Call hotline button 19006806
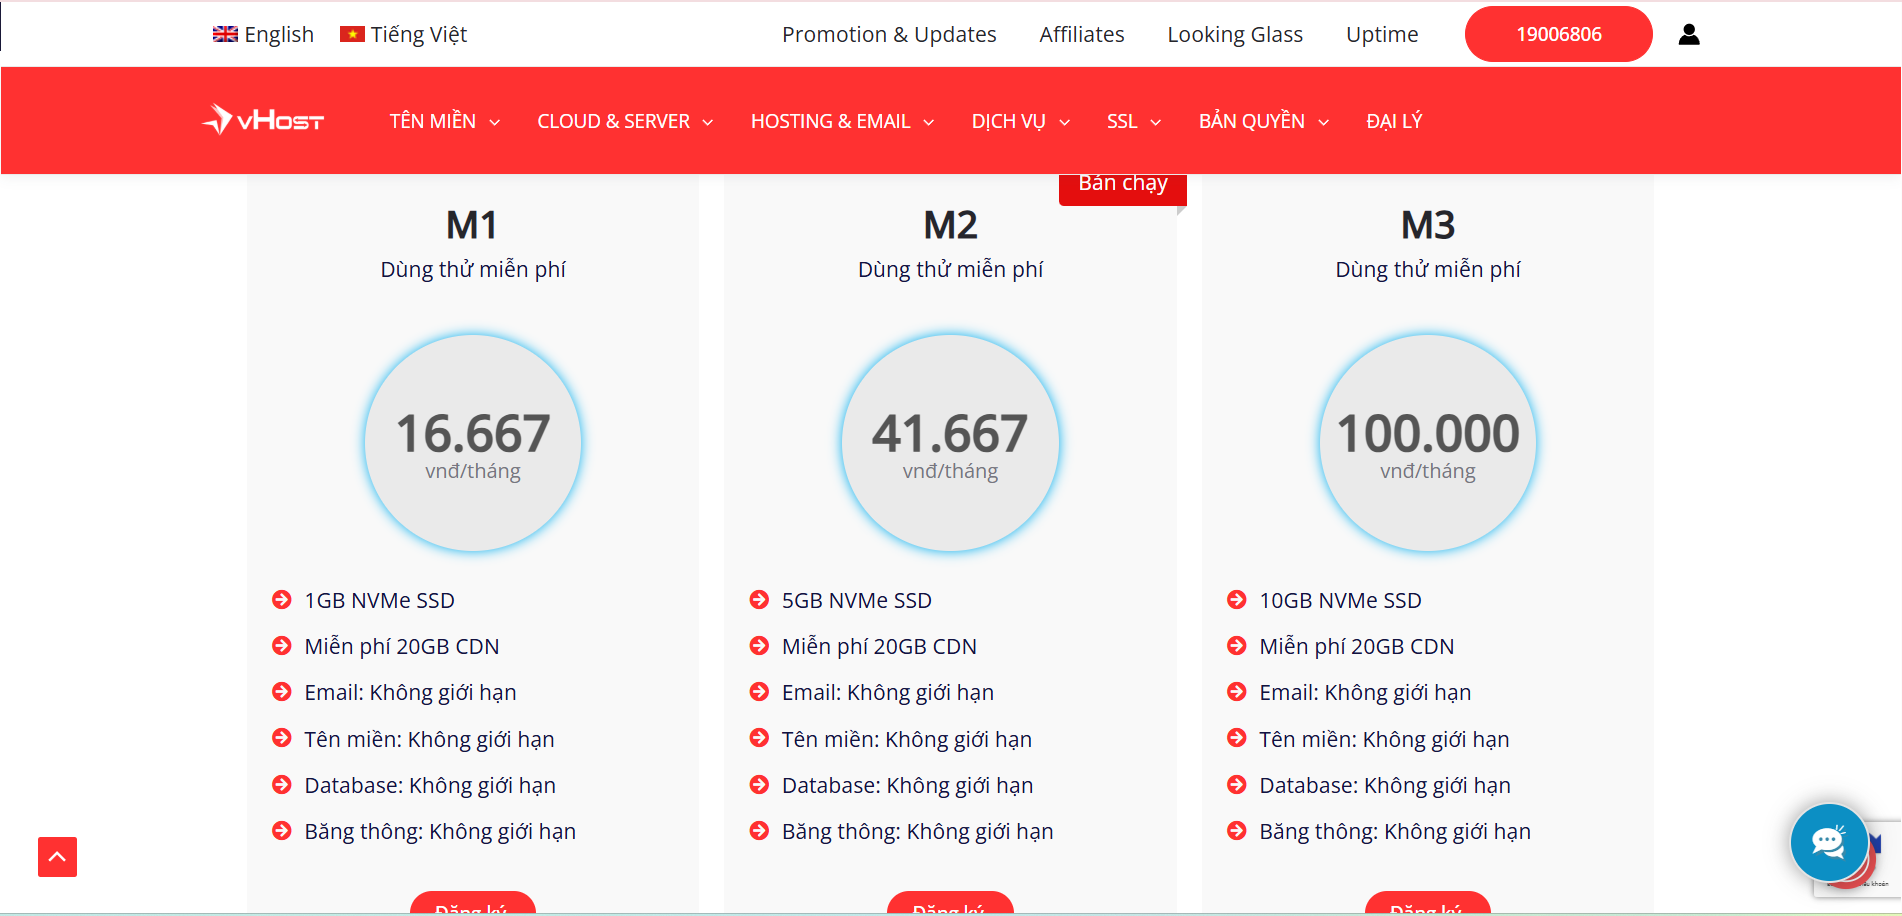Screen dimensions: 1902x916 tap(1558, 35)
